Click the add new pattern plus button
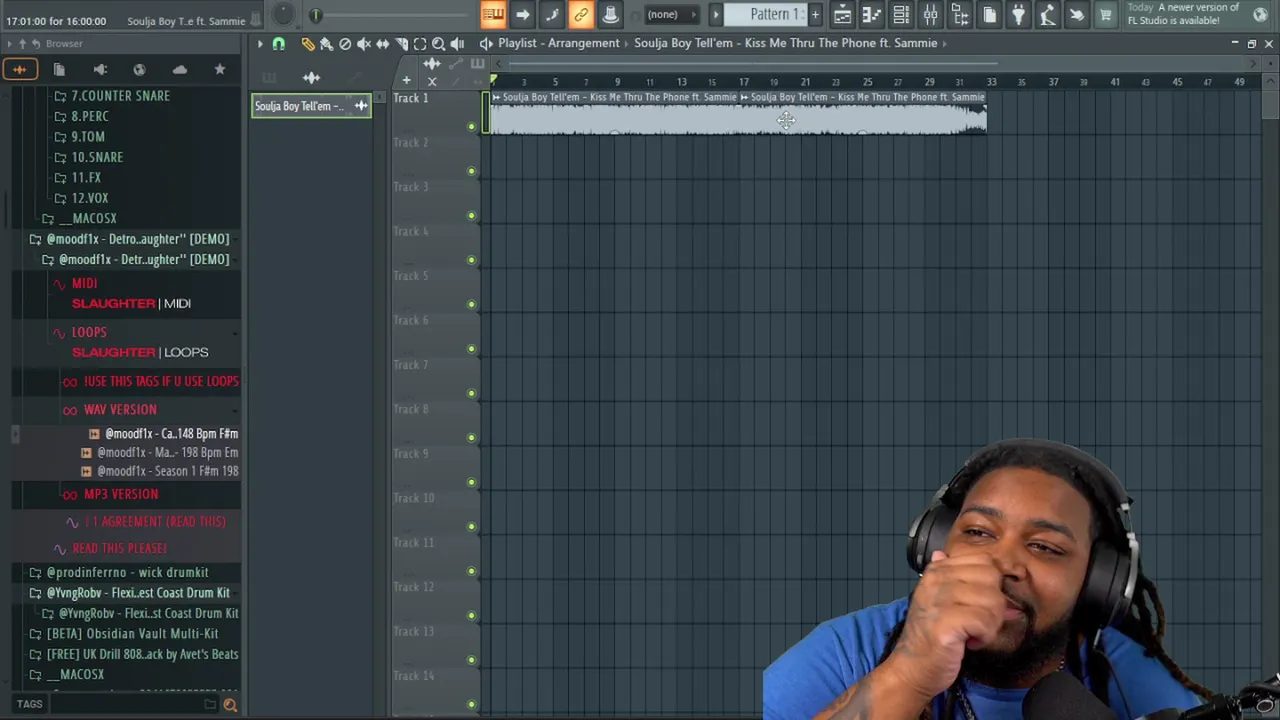Image resolution: width=1280 pixels, height=720 pixels. [x=815, y=14]
